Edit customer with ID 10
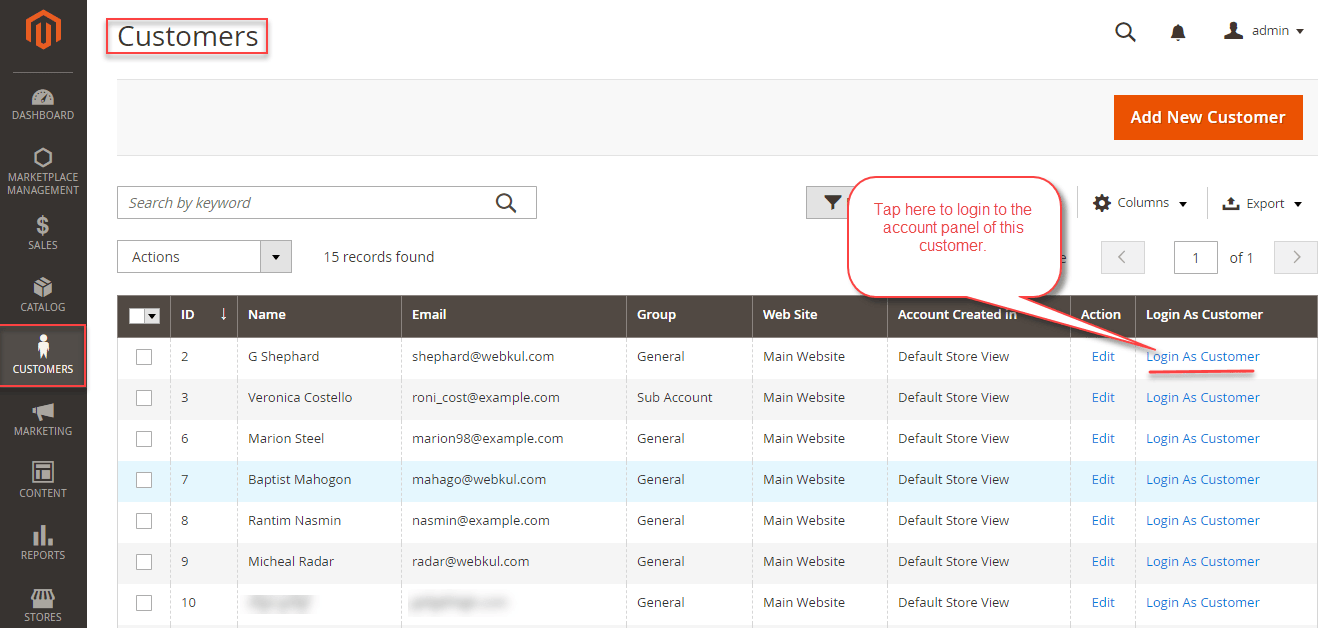This screenshot has height=628, width=1329. pyautogui.click(x=1103, y=602)
